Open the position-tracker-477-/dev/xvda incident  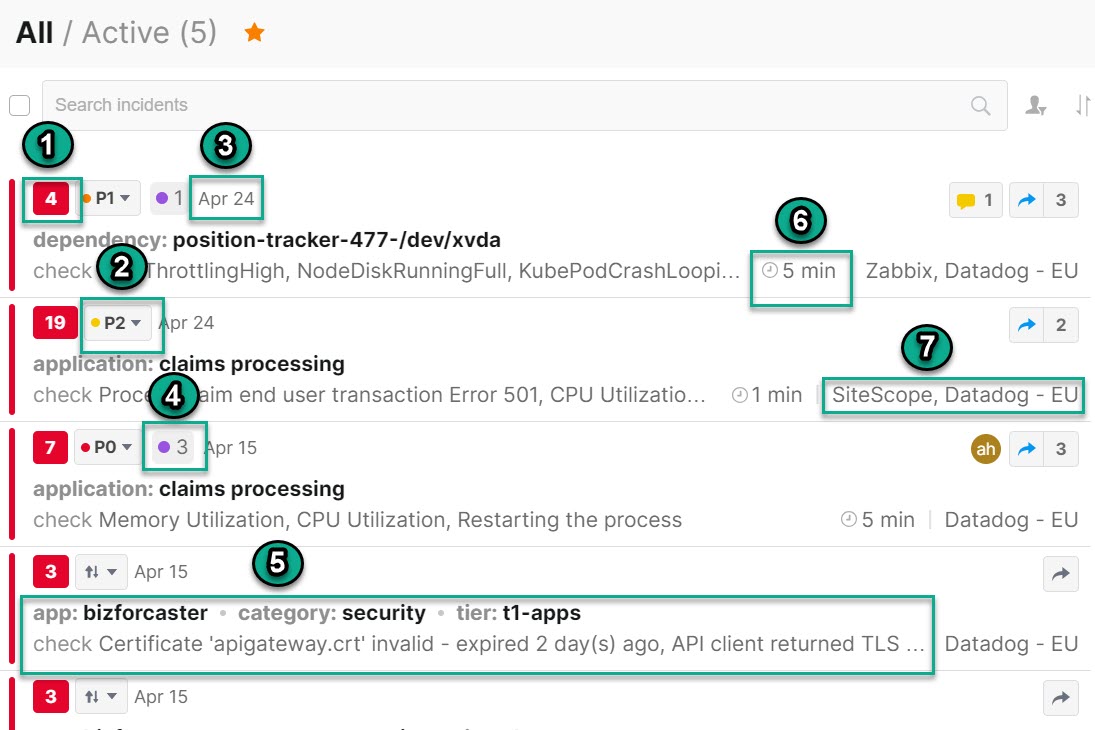coord(336,240)
